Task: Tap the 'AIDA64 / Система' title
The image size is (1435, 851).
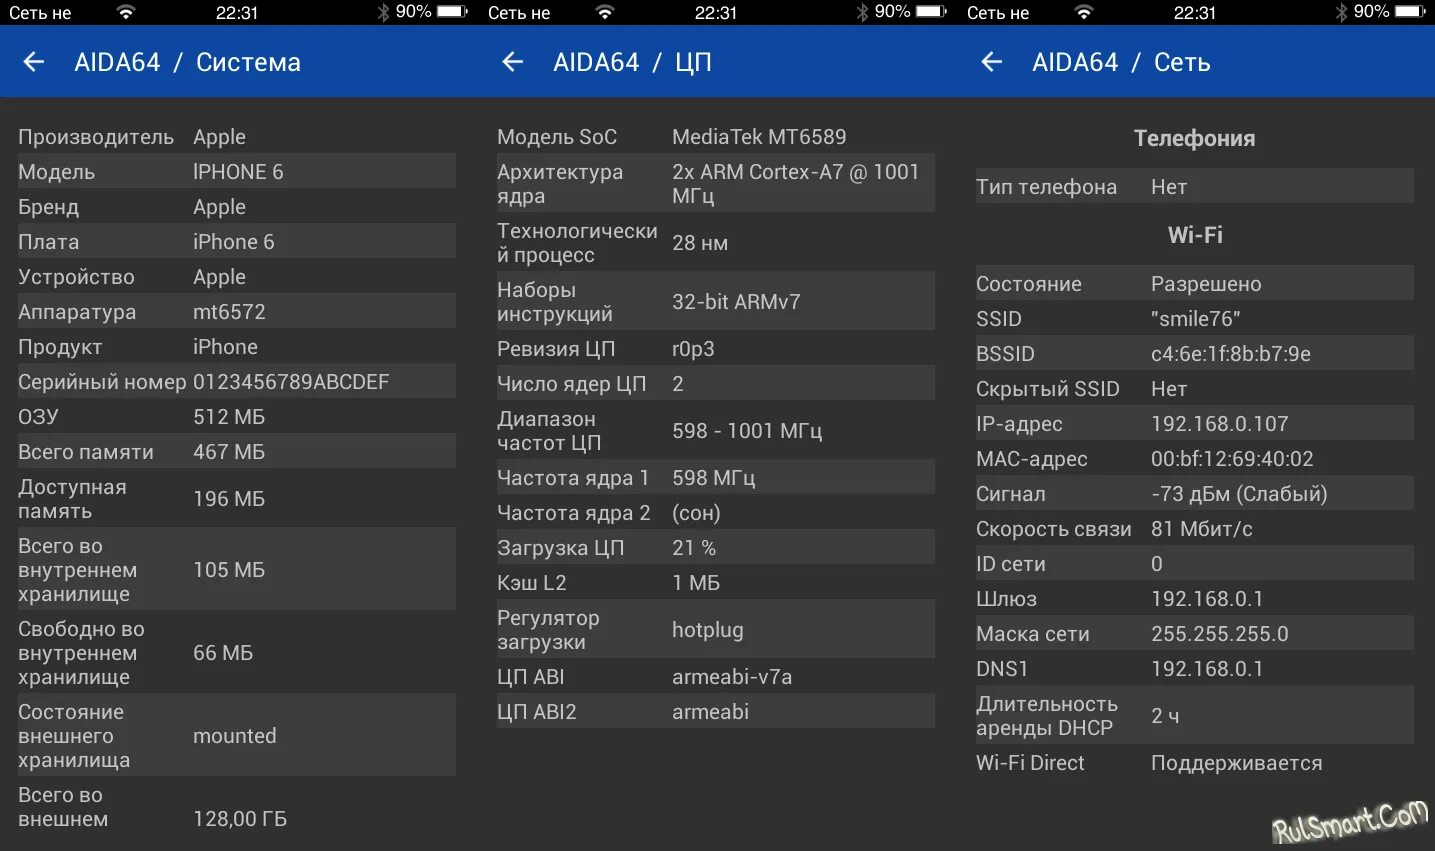Action: click(x=187, y=62)
